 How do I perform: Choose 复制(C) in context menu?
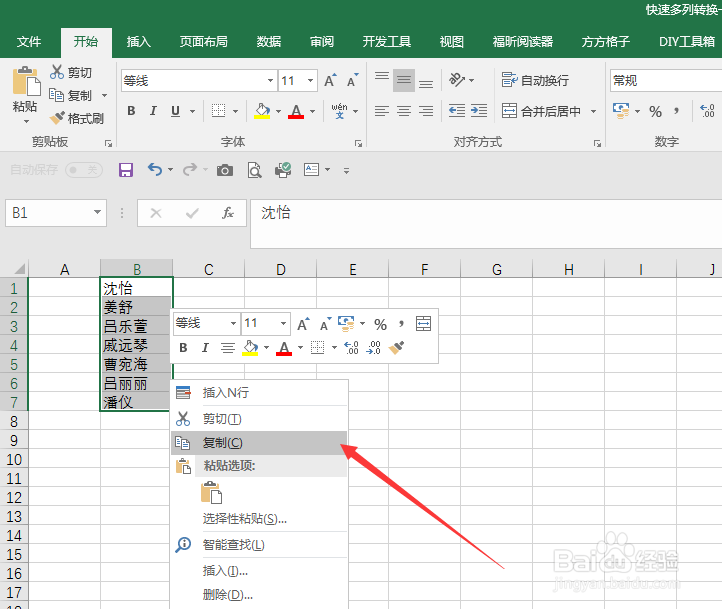tap(259, 443)
